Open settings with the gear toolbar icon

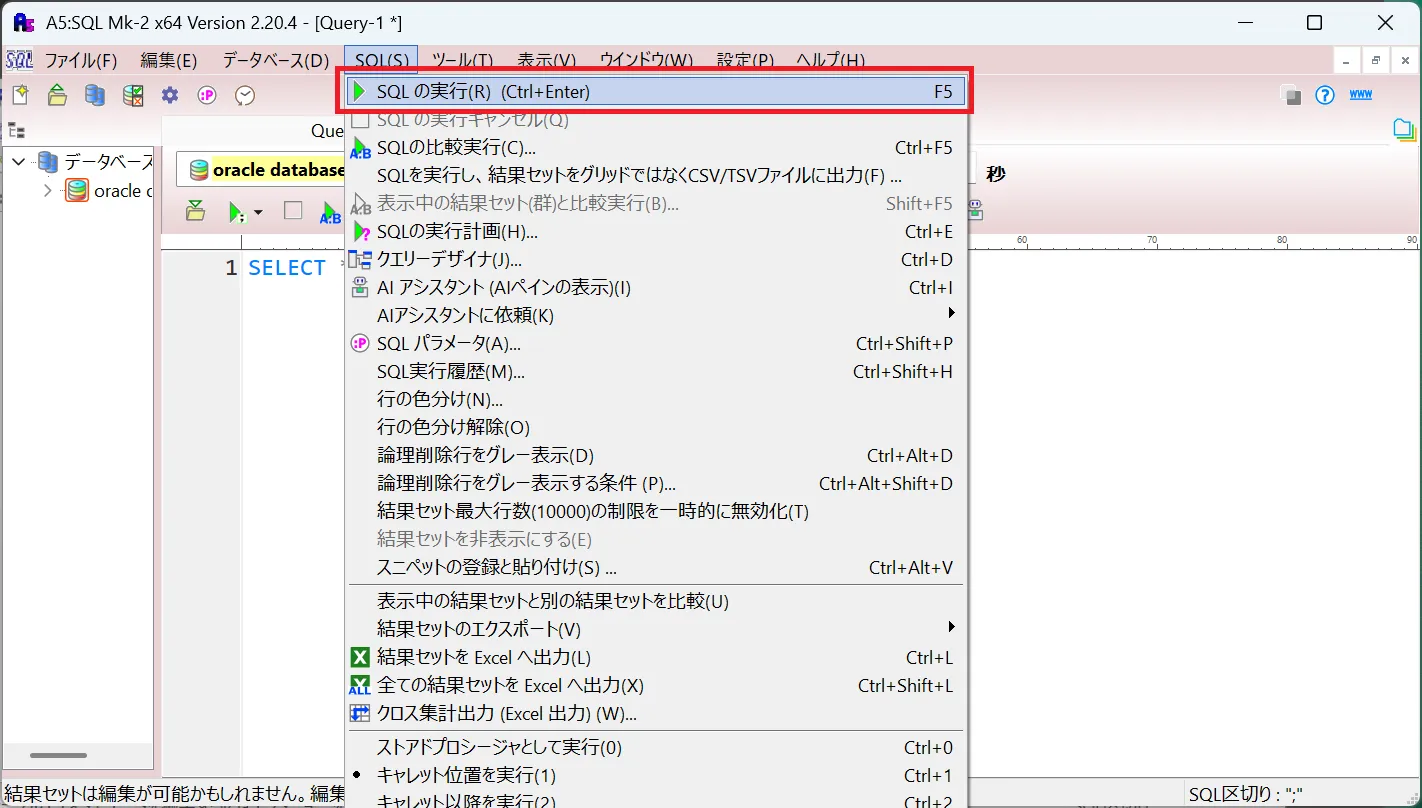170,95
